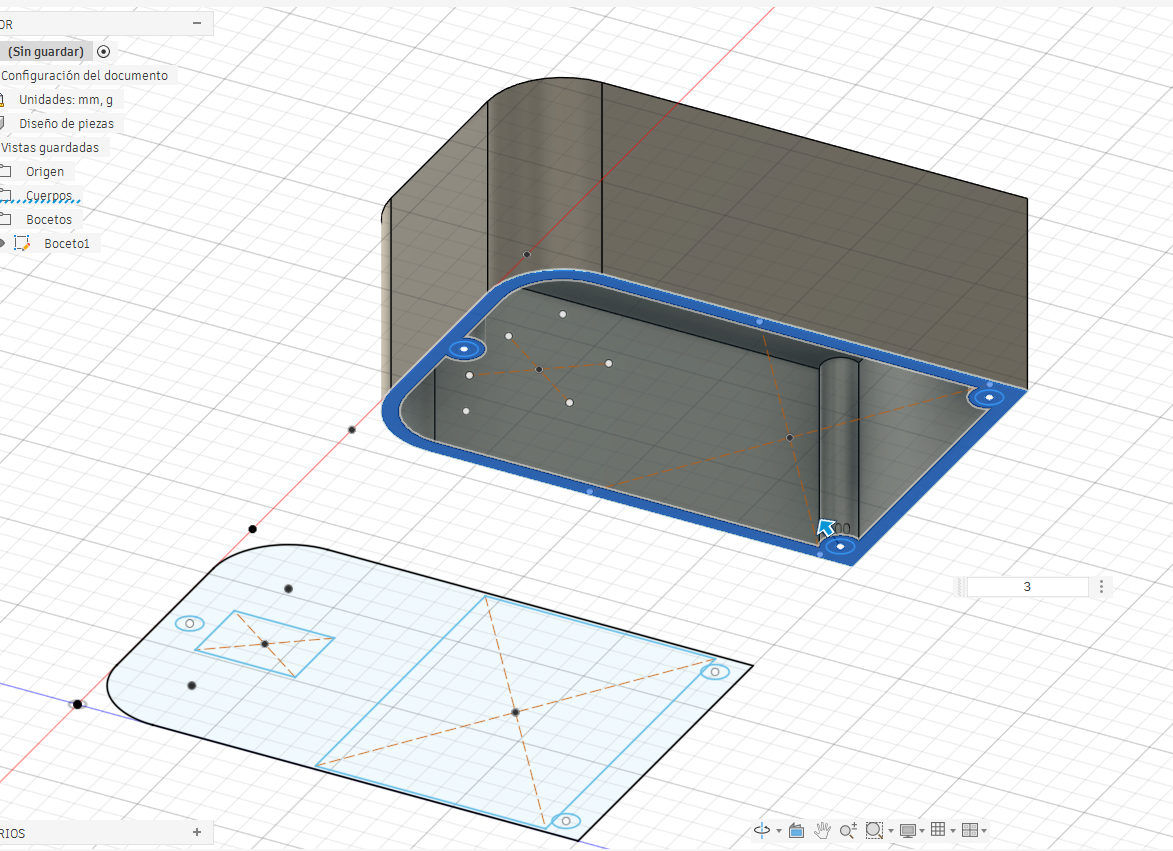The width and height of the screenshot is (1173, 851).
Task: Click the blue extrude arrow manipulator
Action: tap(824, 528)
